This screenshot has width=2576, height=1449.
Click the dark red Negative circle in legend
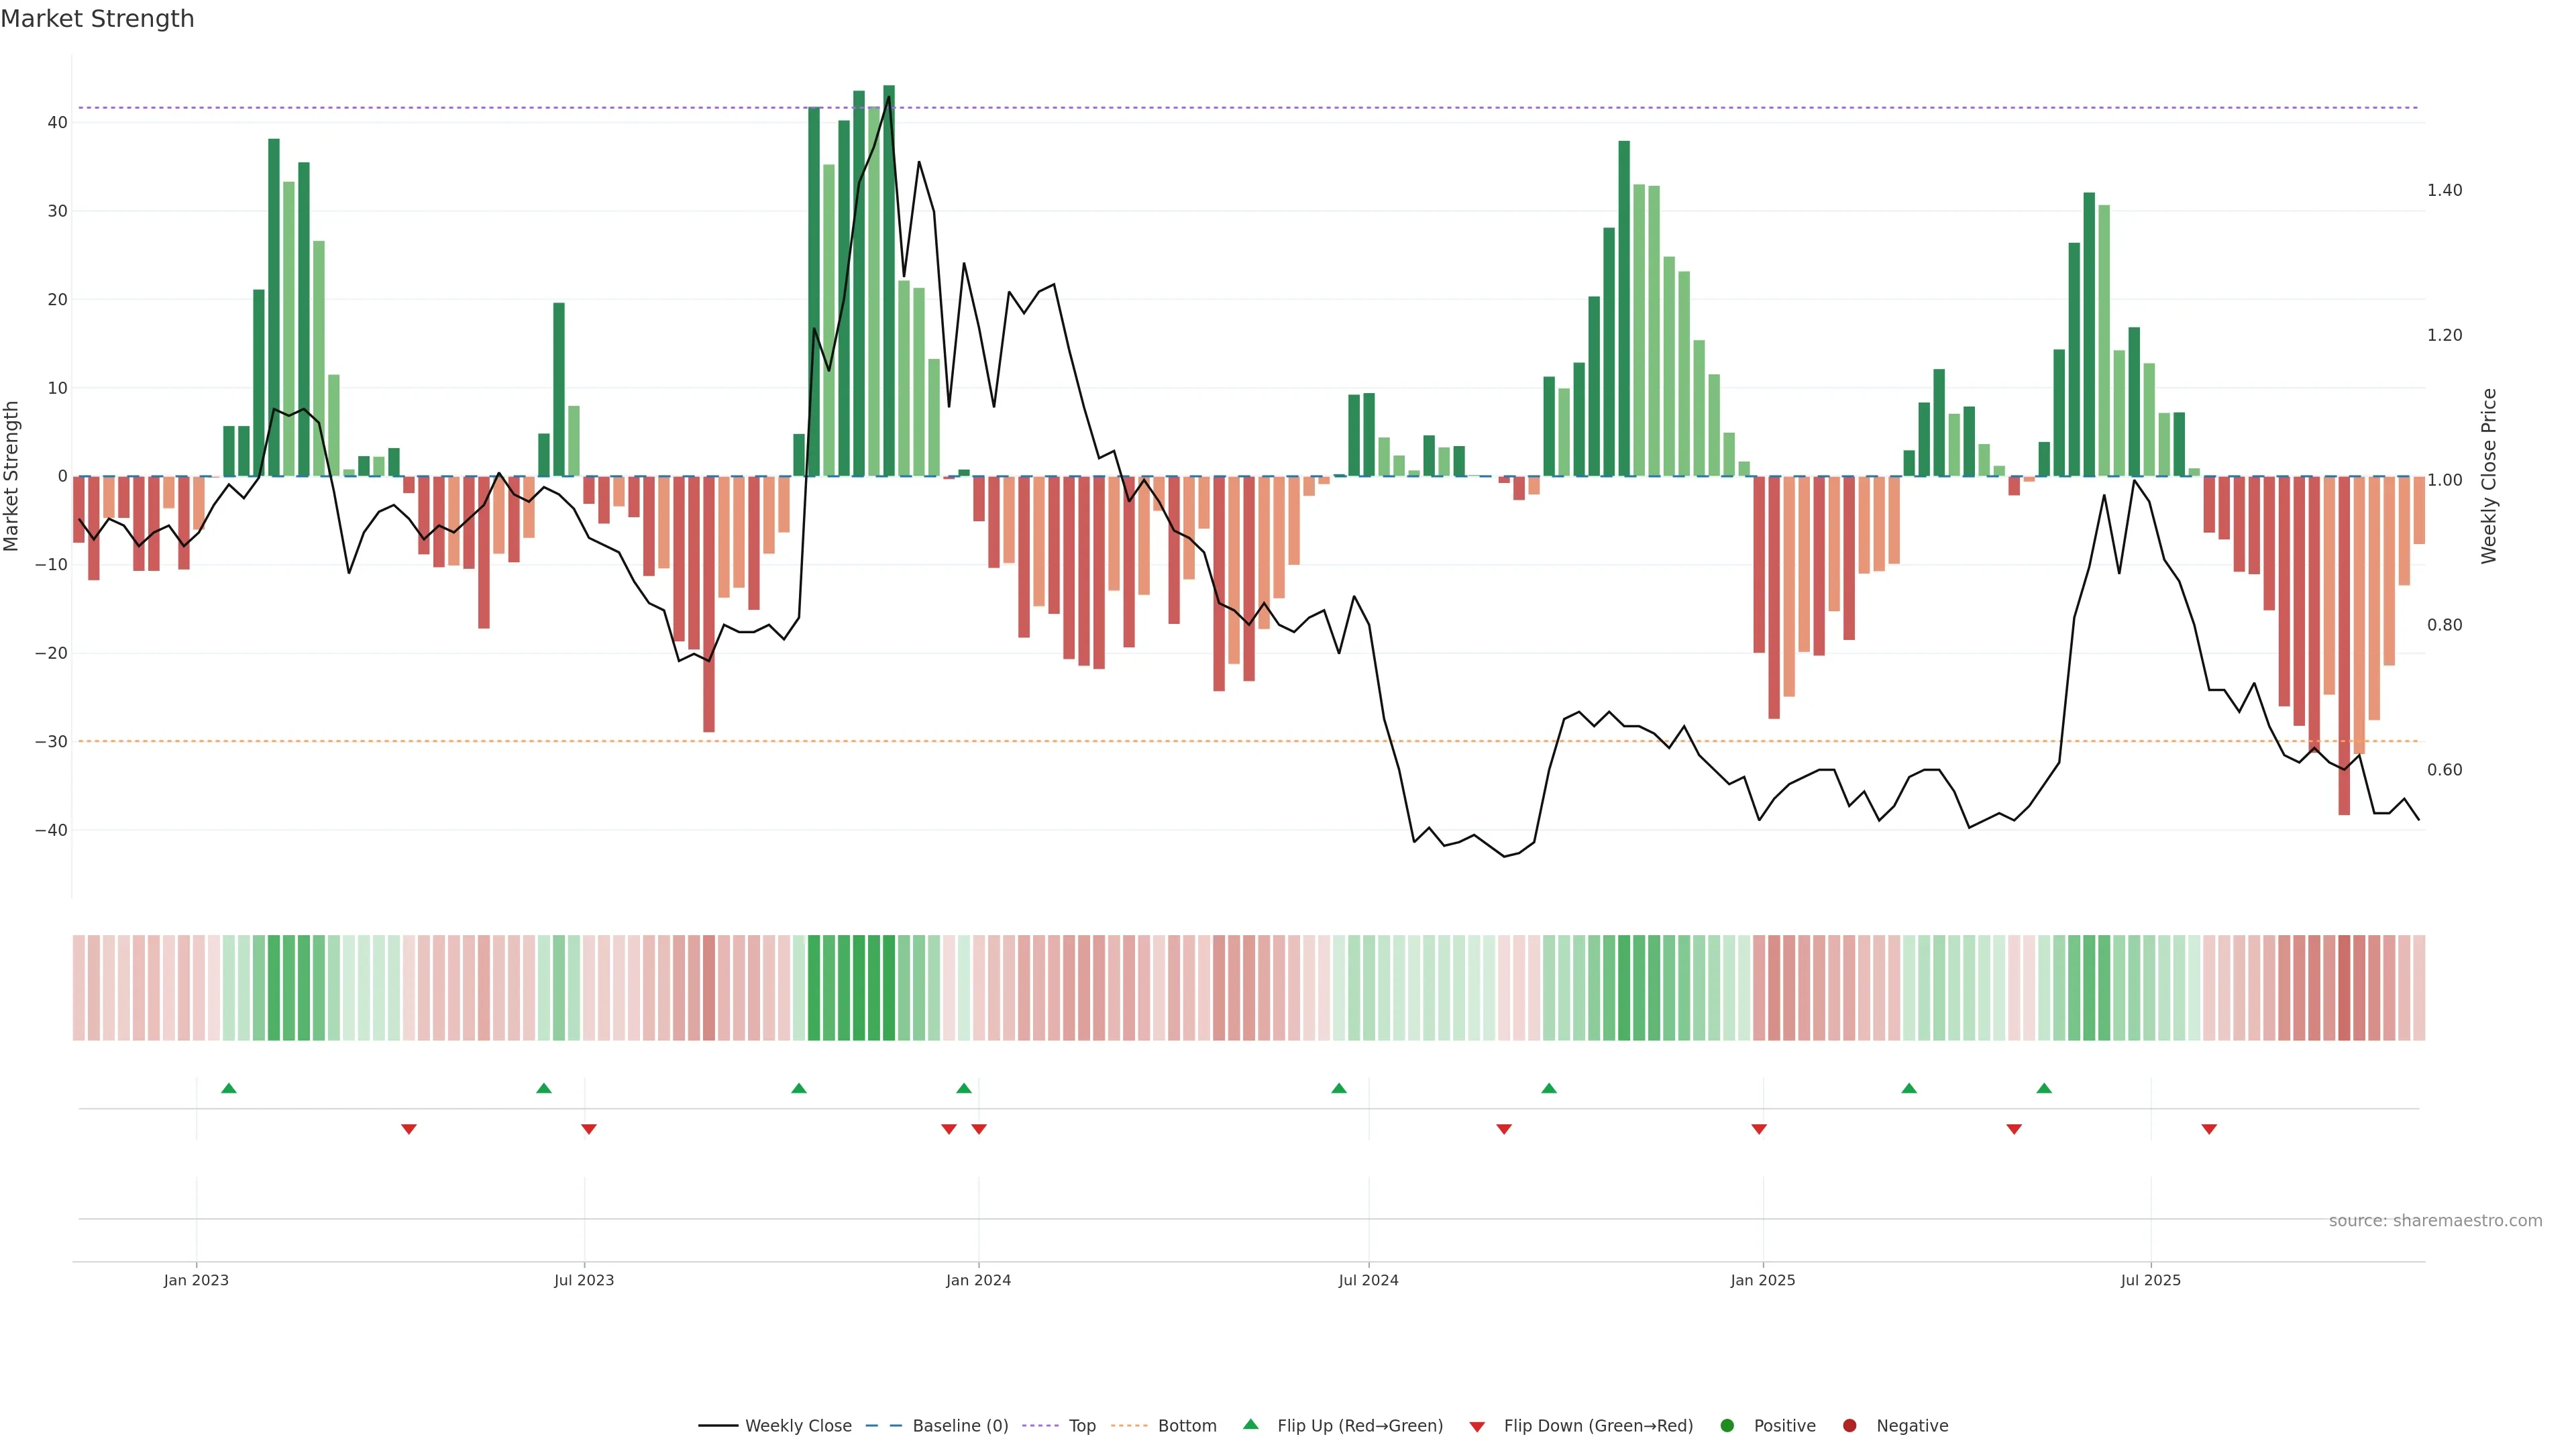1849,1426
